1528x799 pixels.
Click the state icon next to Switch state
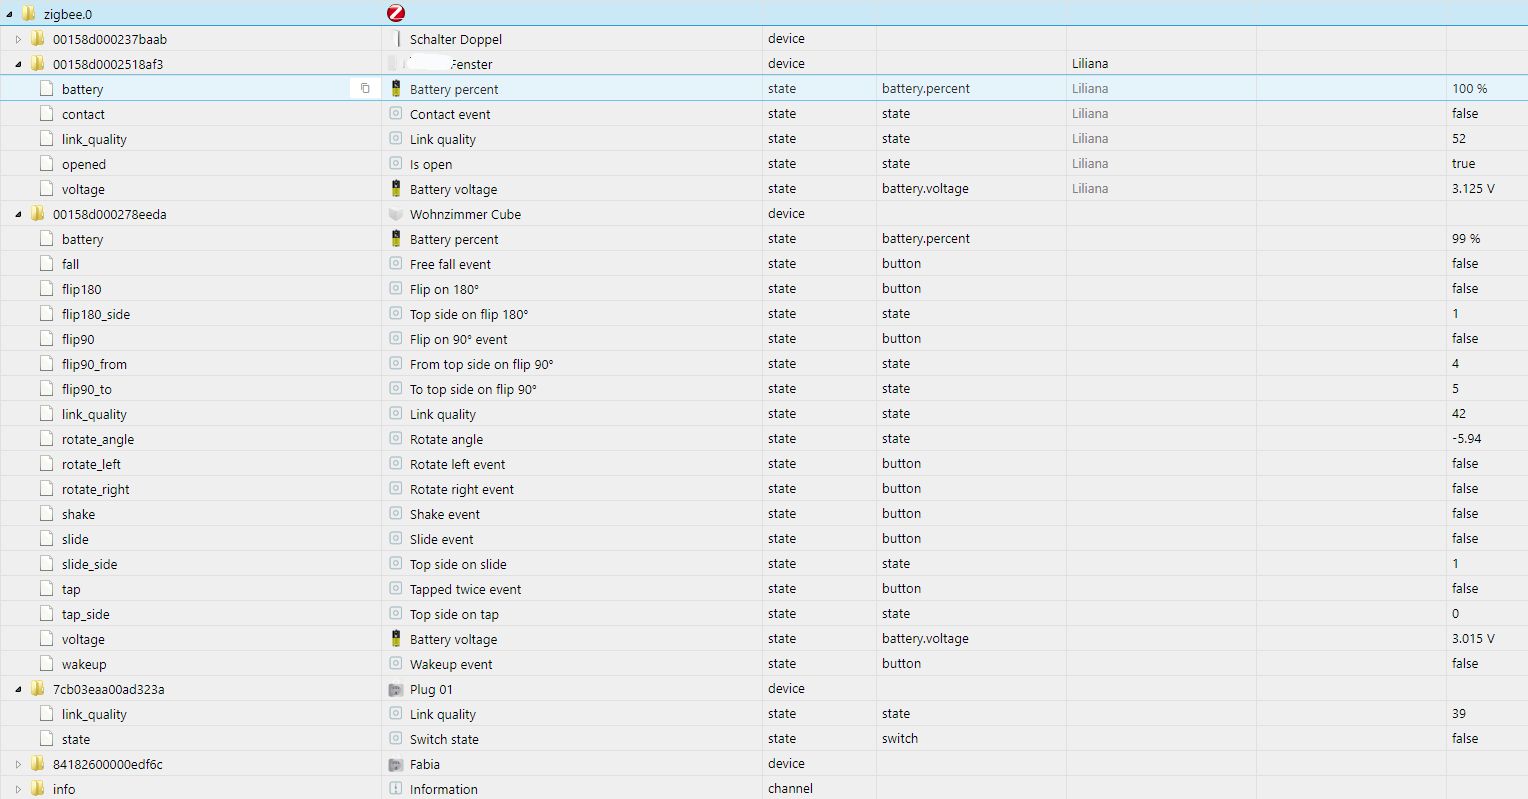[x=395, y=738]
